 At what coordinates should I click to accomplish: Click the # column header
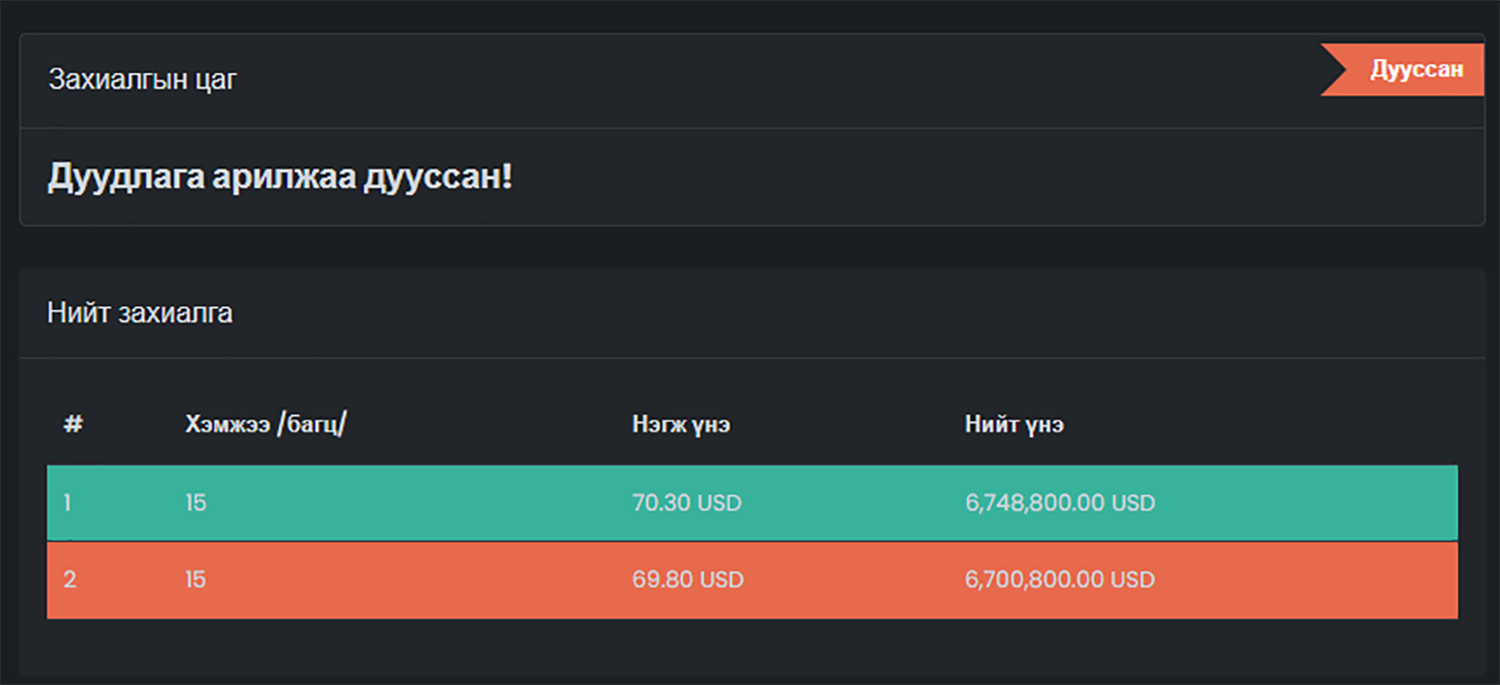(x=73, y=424)
